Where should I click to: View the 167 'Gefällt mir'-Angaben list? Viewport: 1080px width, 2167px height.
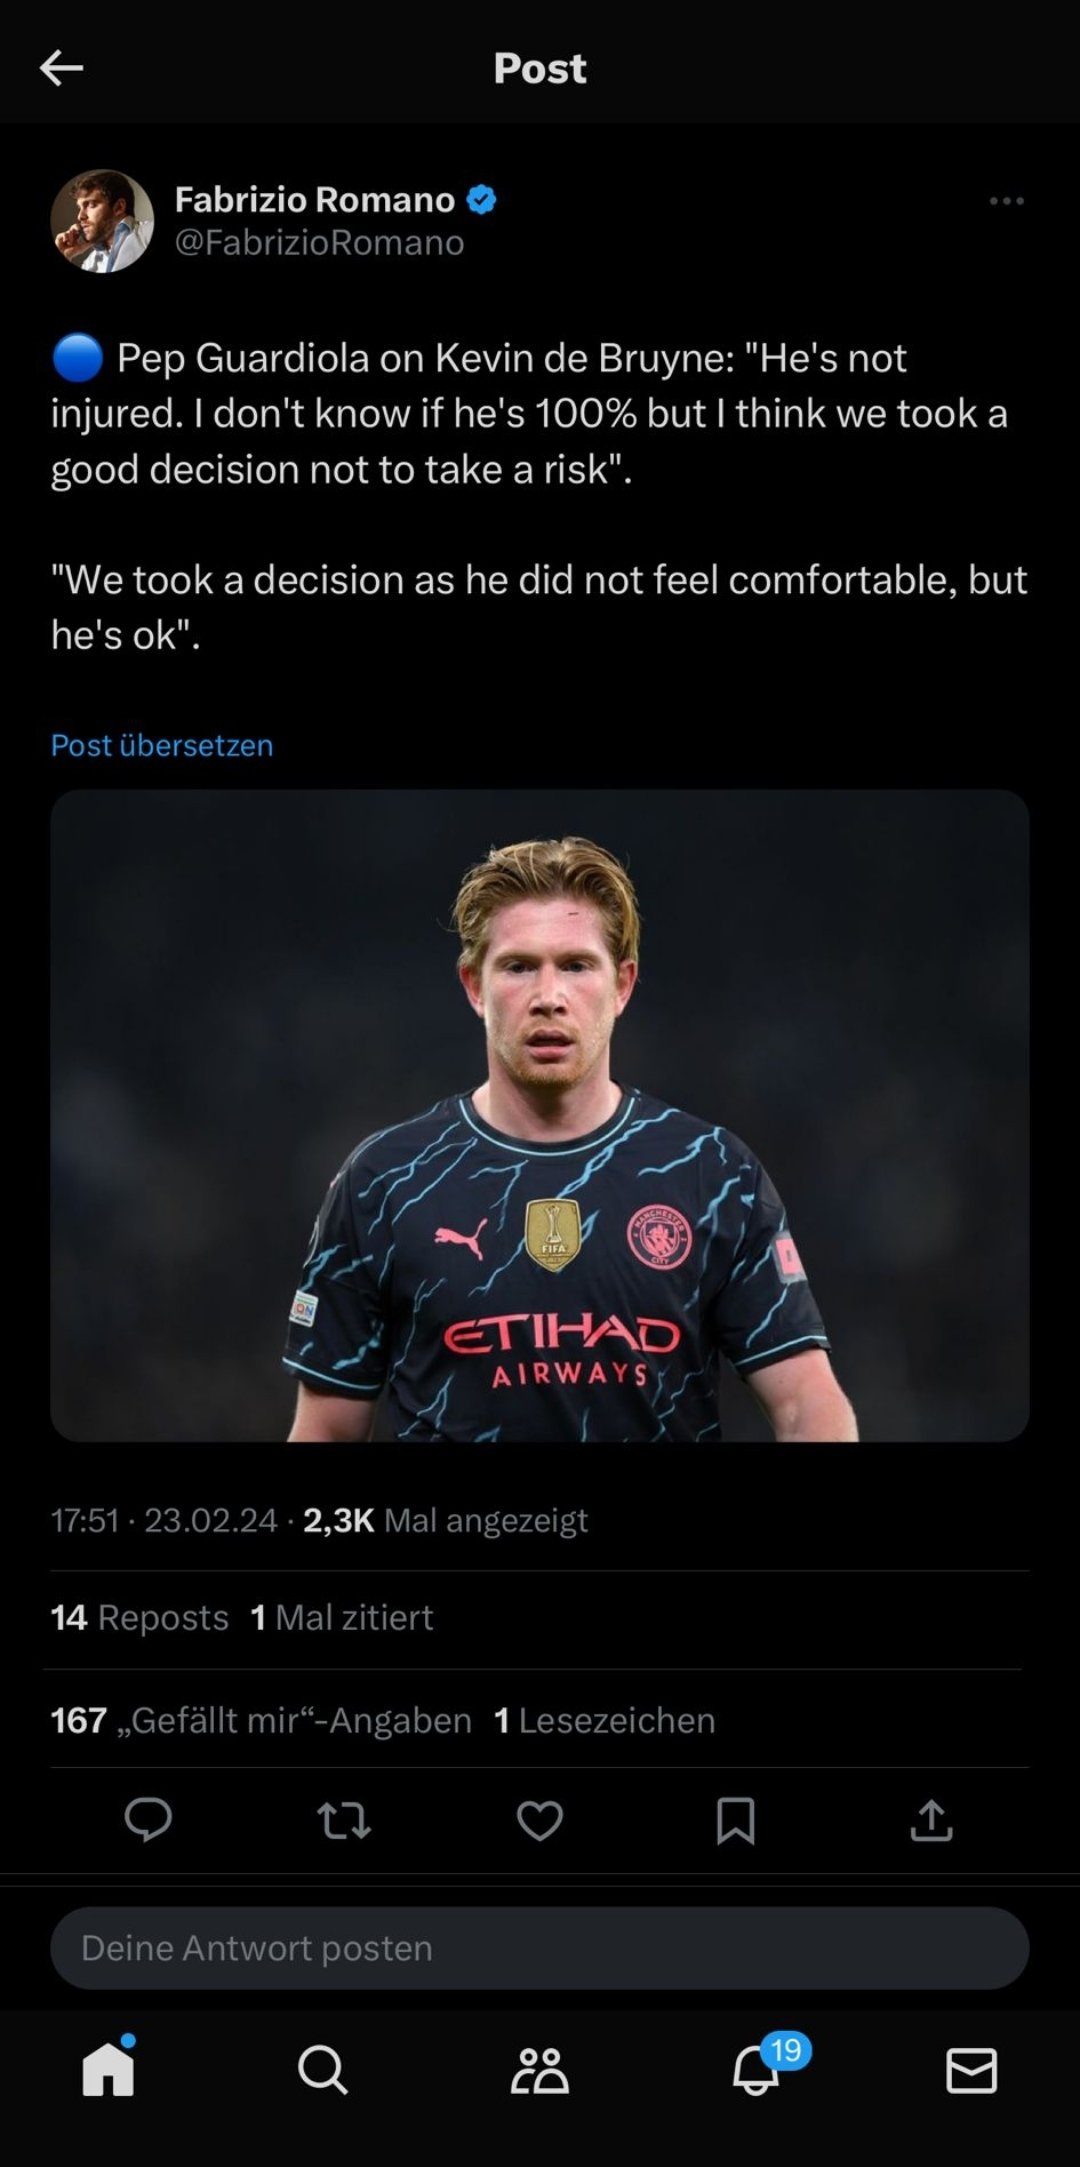(x=261, y=1720)
